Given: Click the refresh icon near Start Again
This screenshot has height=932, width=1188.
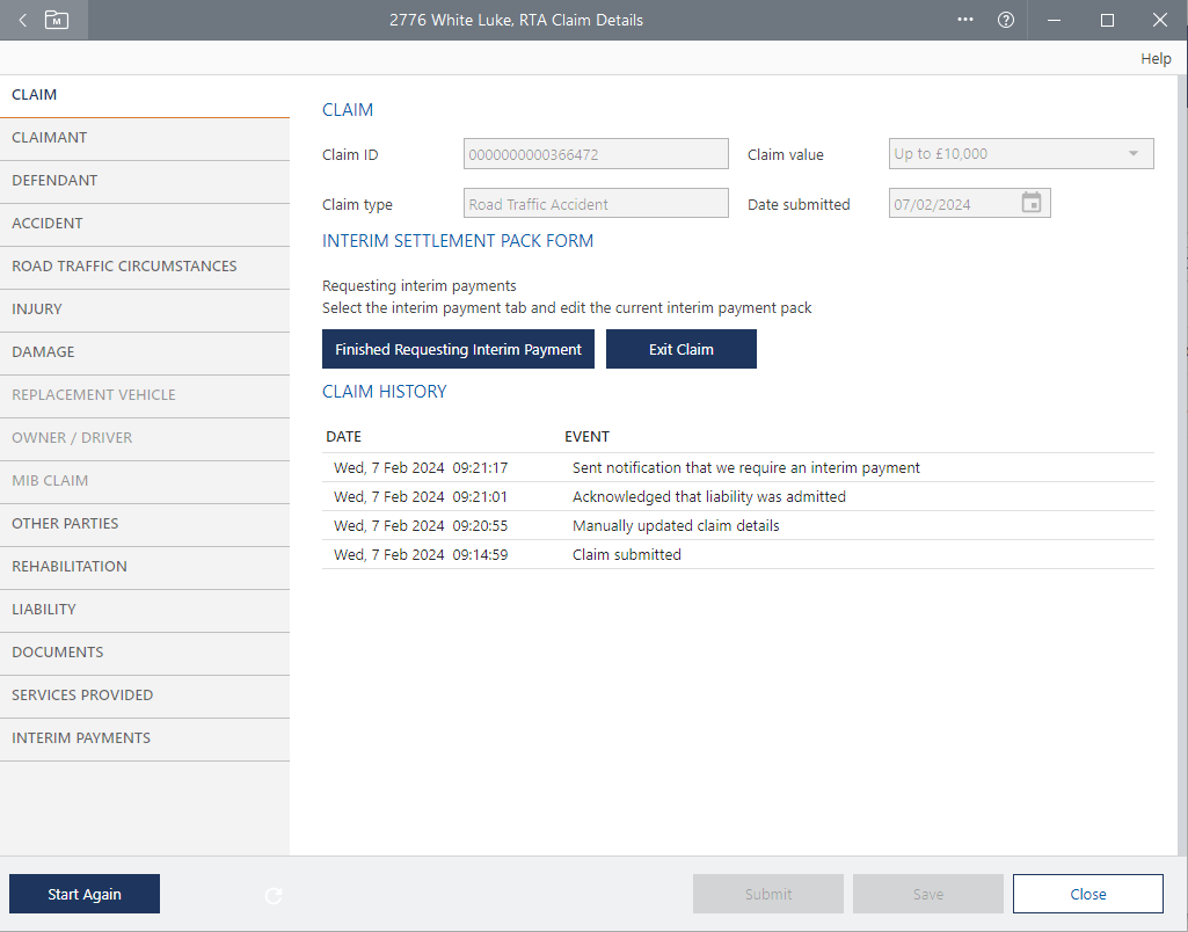Looking at the screenshot, I should tap(273, 896).
